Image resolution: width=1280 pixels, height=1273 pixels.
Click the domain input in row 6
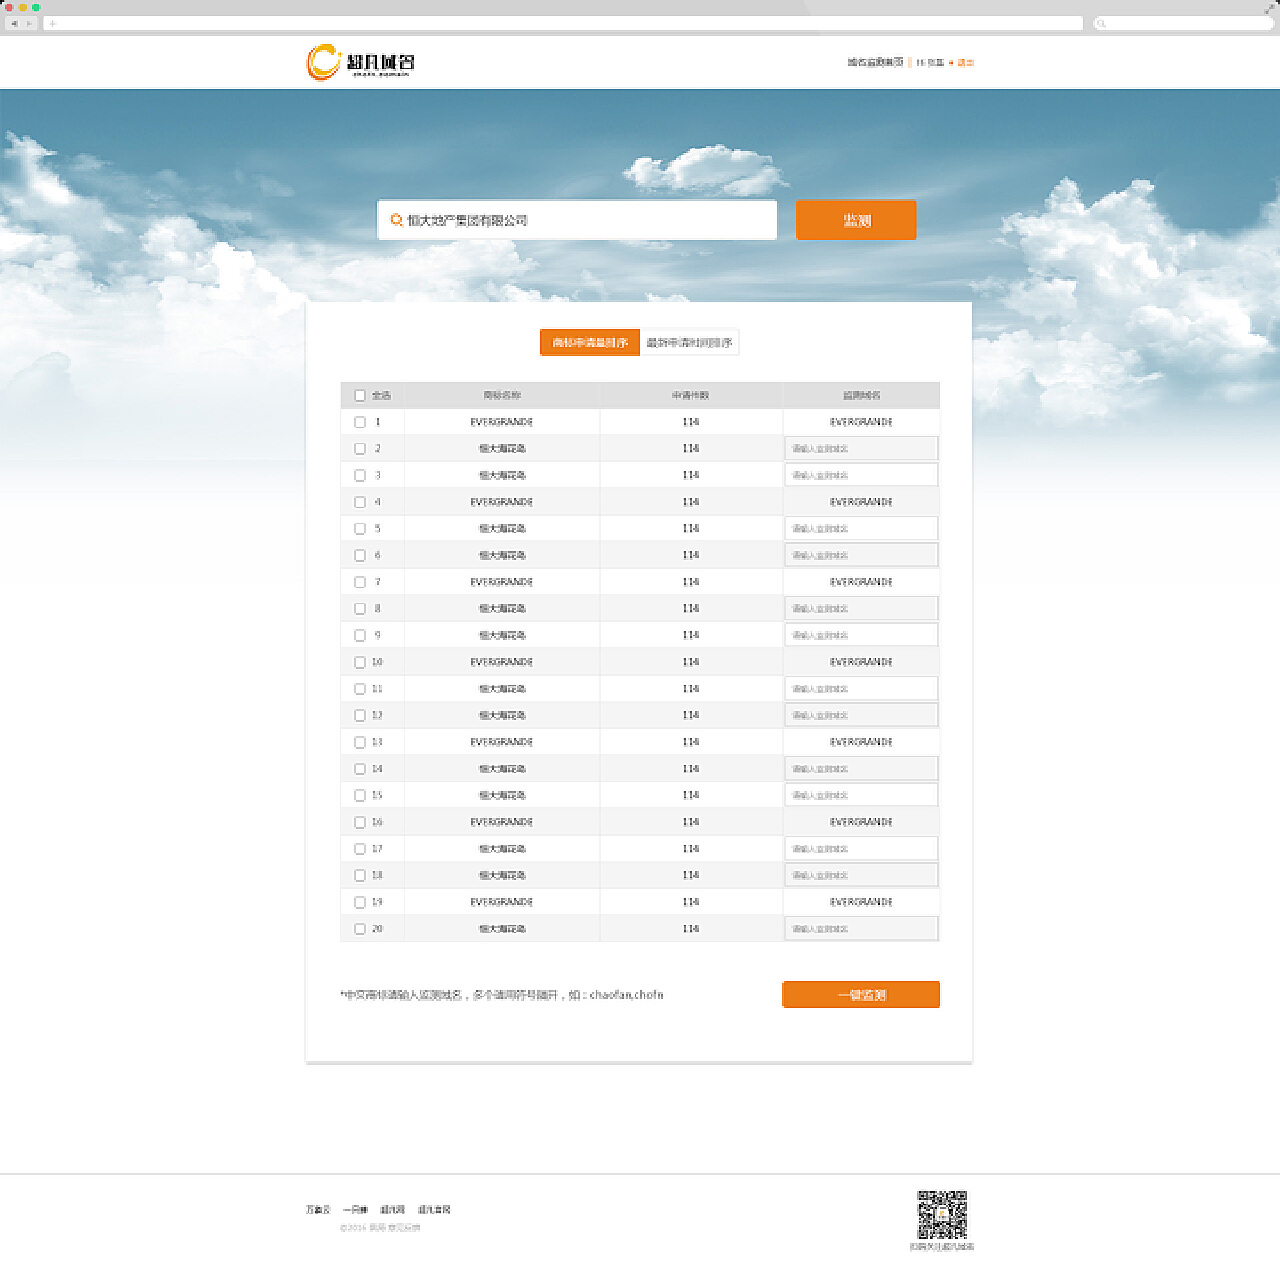point(861,555)
